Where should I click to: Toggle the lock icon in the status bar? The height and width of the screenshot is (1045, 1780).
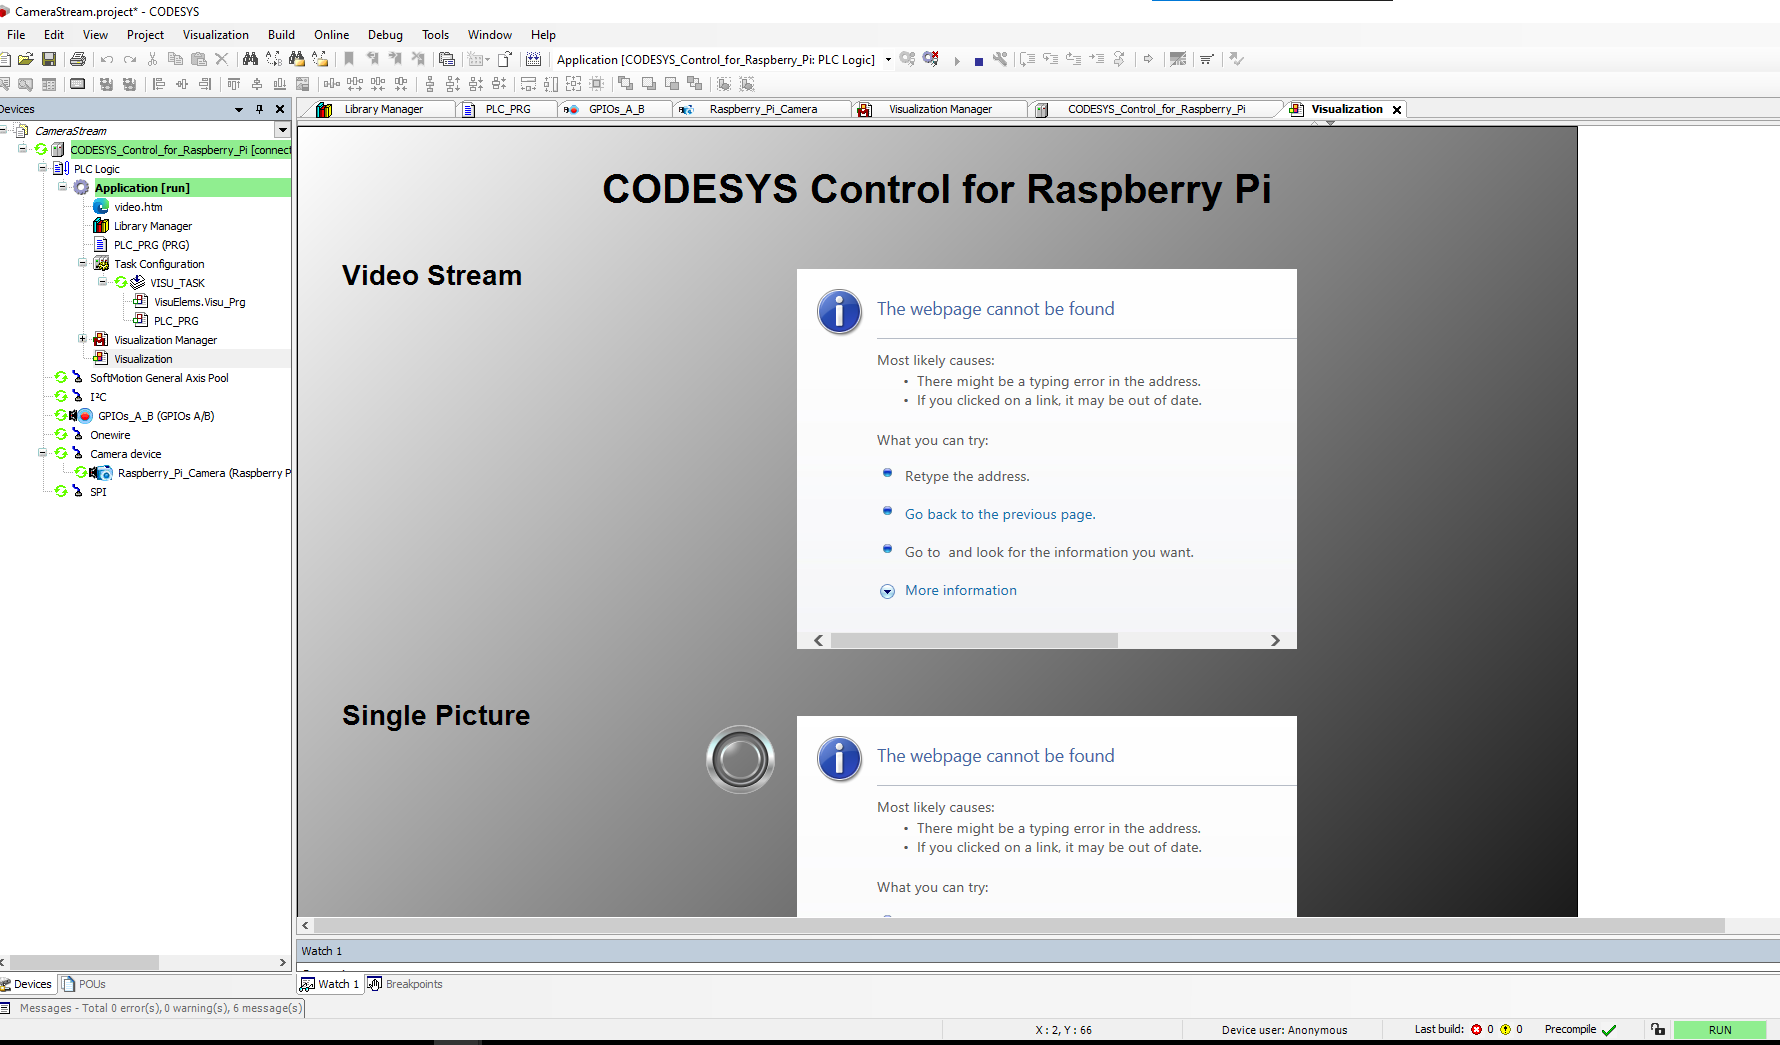coord(1657,1030)
